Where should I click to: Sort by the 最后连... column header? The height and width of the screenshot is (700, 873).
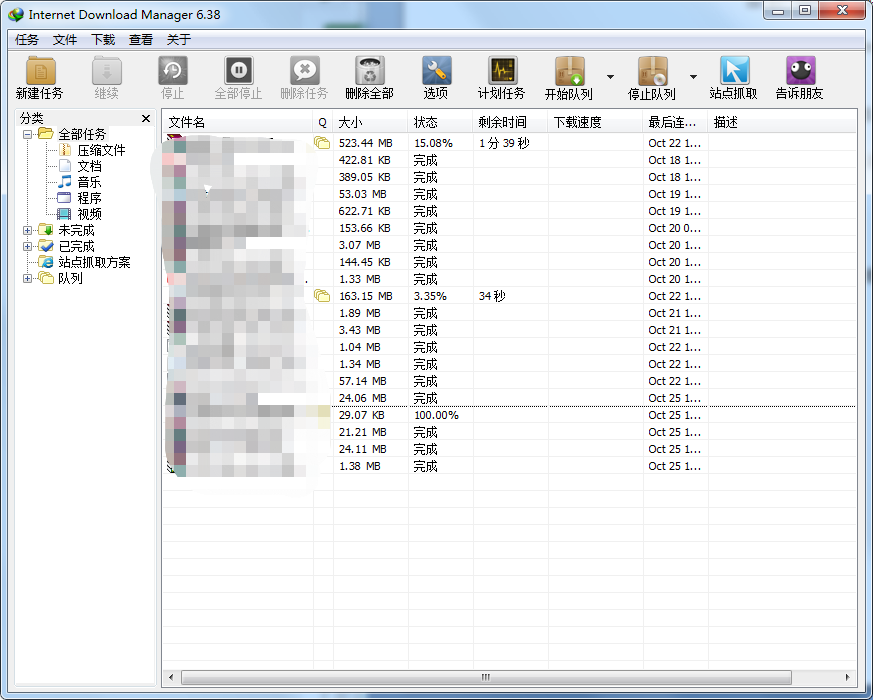675,122
